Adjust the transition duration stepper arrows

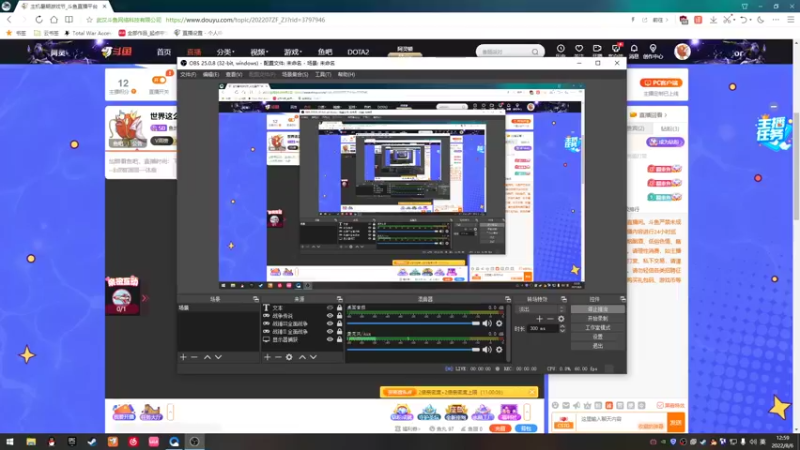[x=562, y=329]
